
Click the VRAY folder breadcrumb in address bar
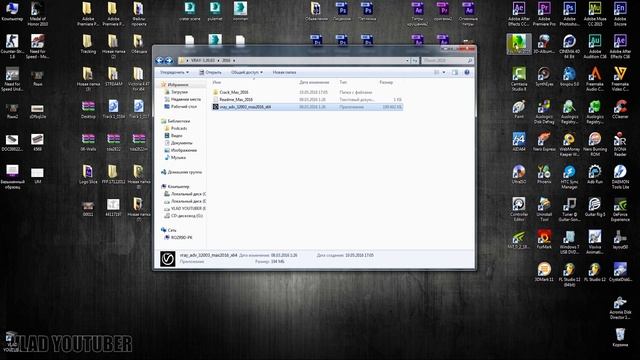pos(203,60)
